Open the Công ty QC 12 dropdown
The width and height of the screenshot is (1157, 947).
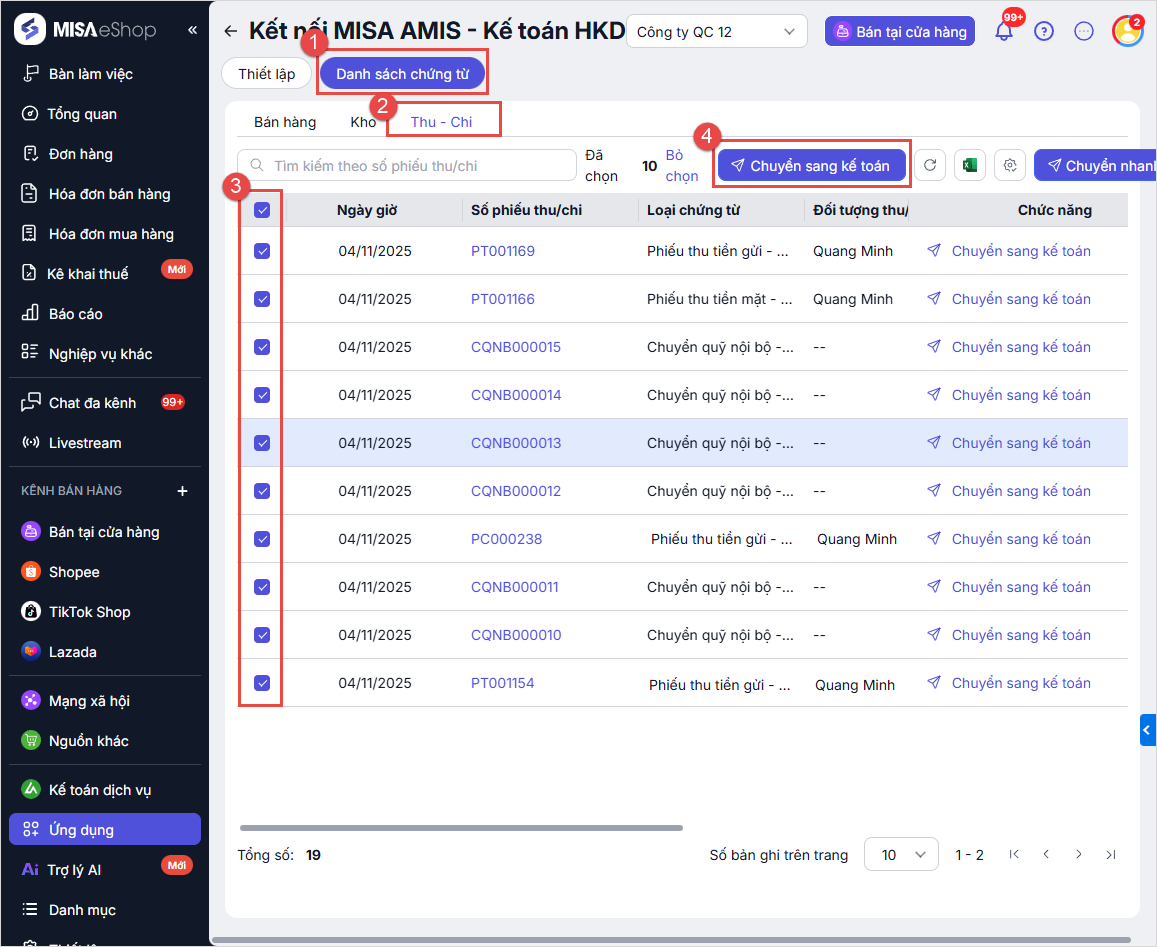coord(716,31)
